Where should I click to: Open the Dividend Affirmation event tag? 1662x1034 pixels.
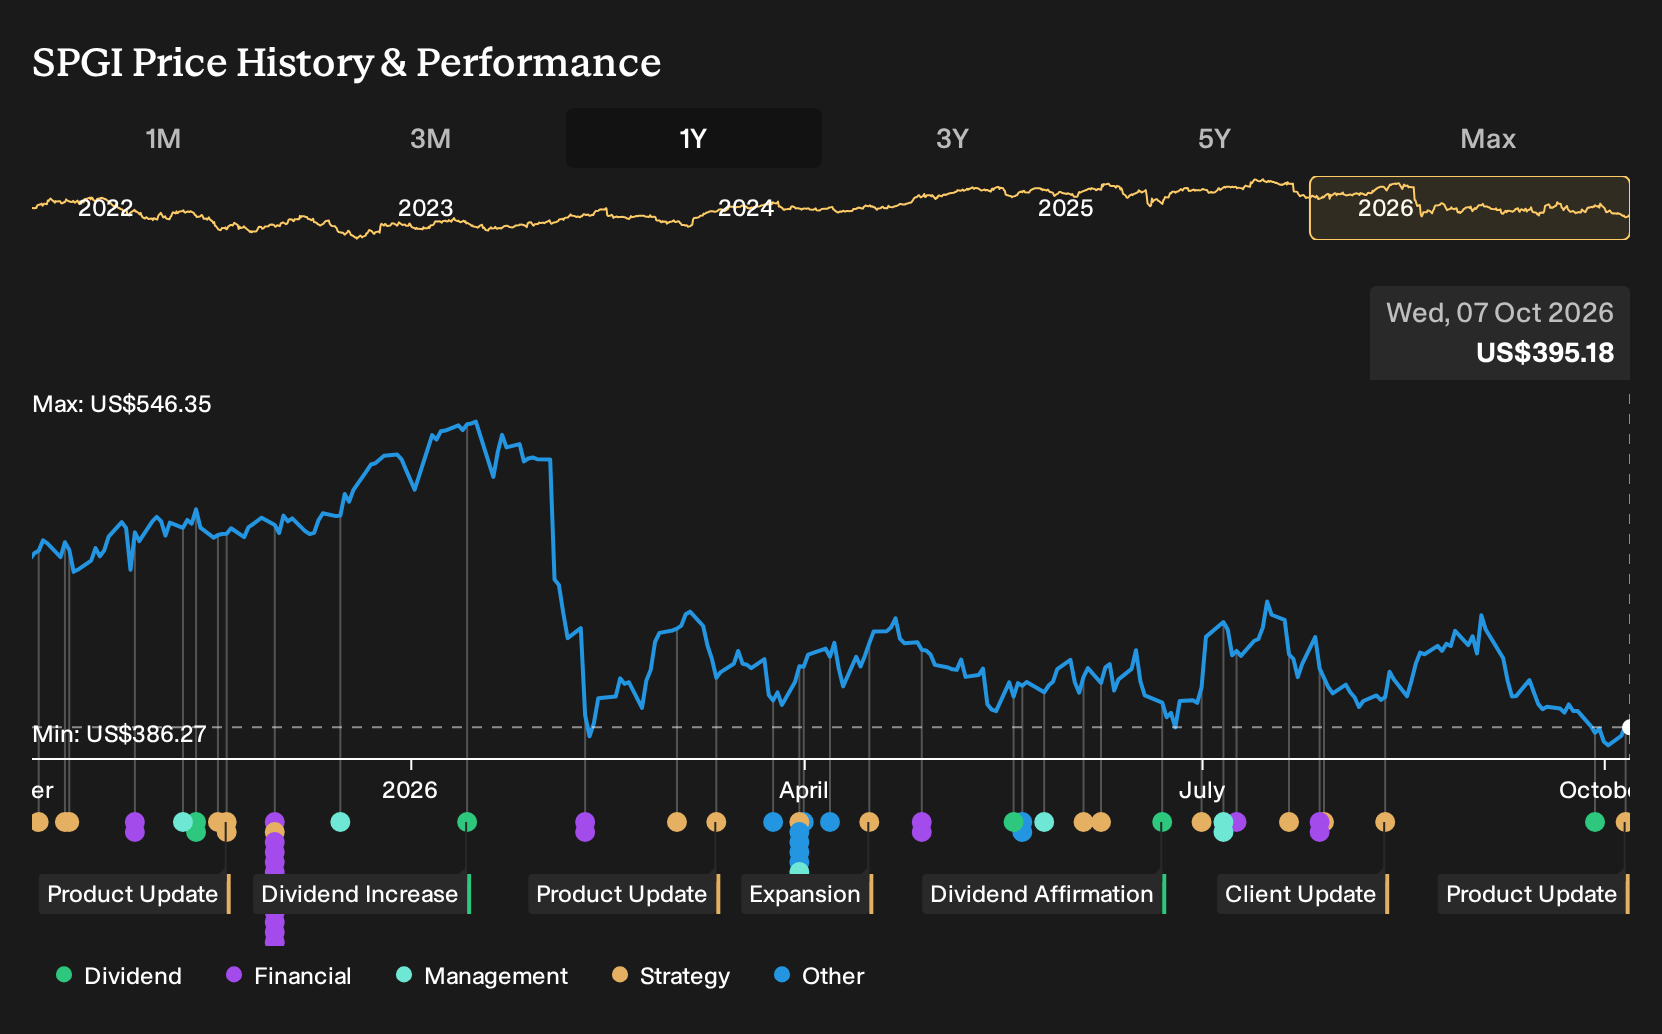1044,894
